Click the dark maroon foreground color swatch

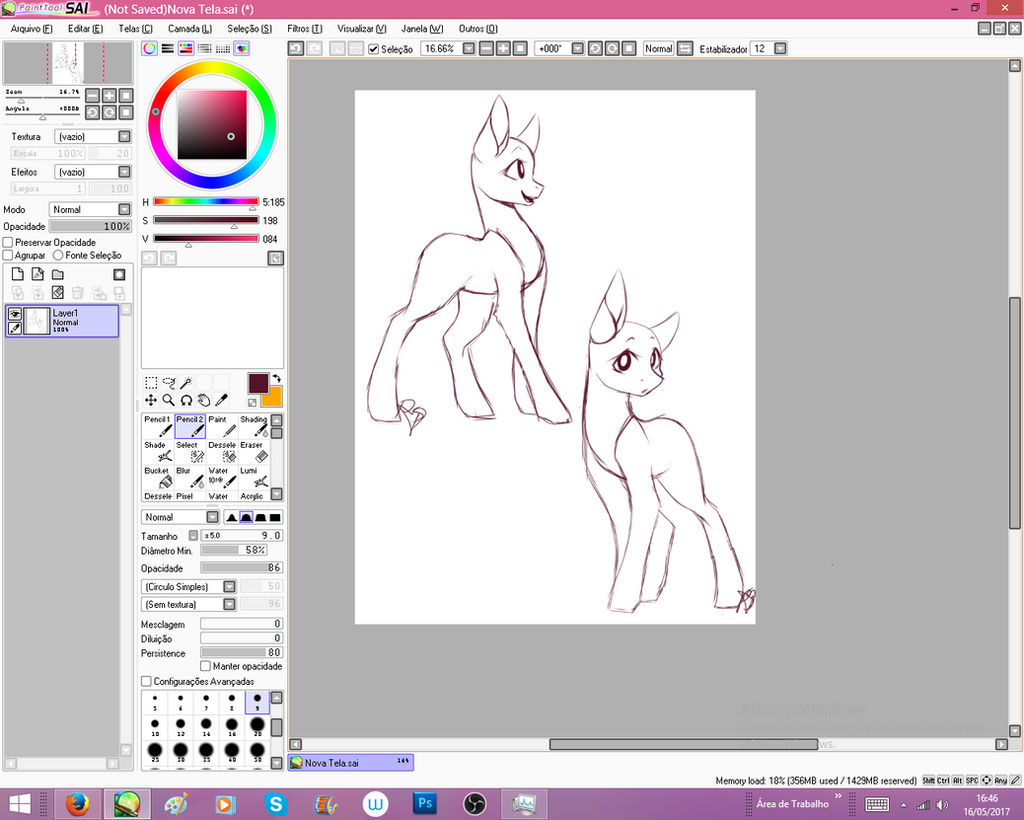coord(258,383)
